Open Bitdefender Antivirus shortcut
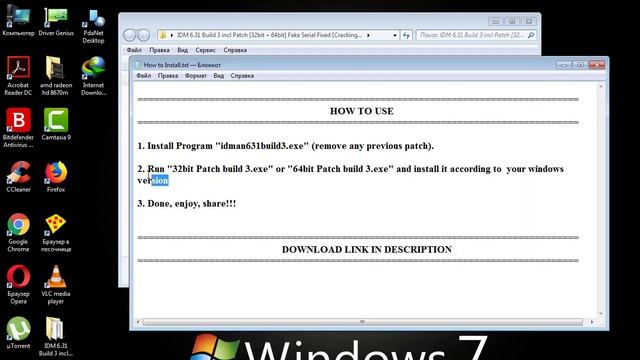Screen dimensions: 640x360 [18, 128]
